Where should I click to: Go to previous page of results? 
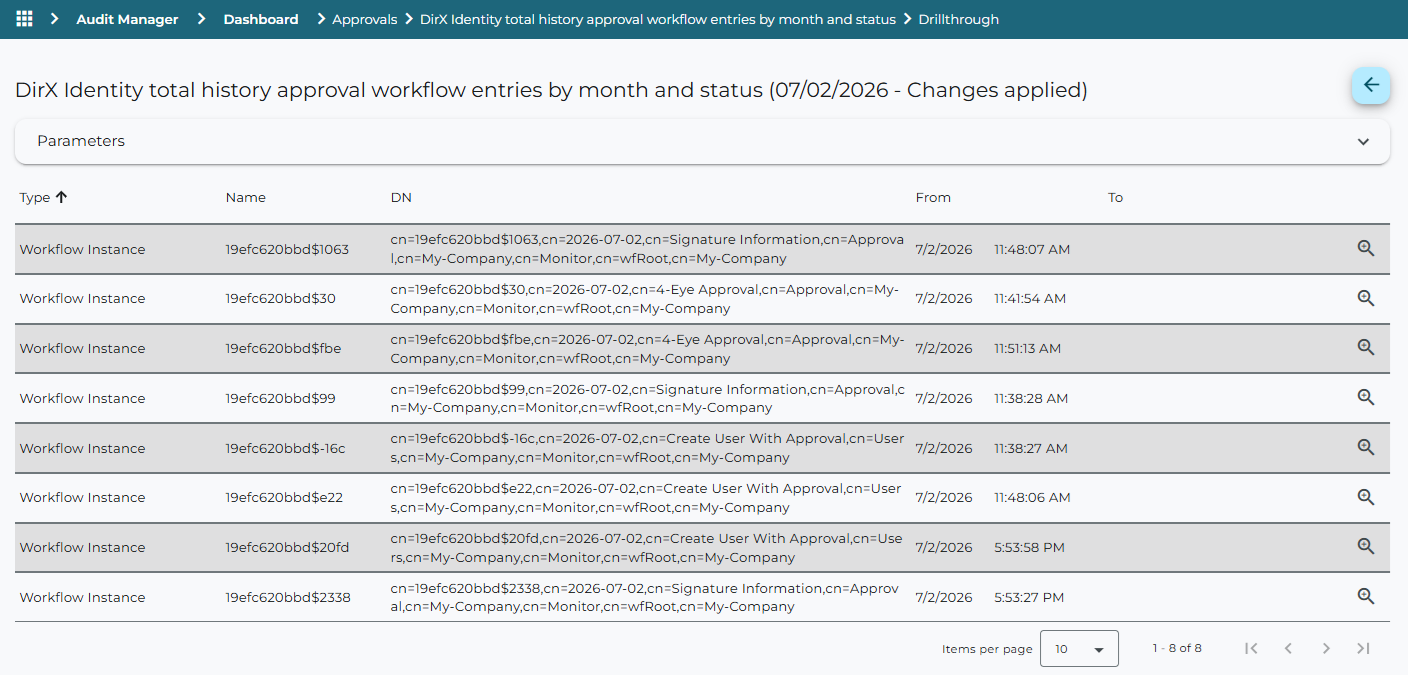[1288, 648]
